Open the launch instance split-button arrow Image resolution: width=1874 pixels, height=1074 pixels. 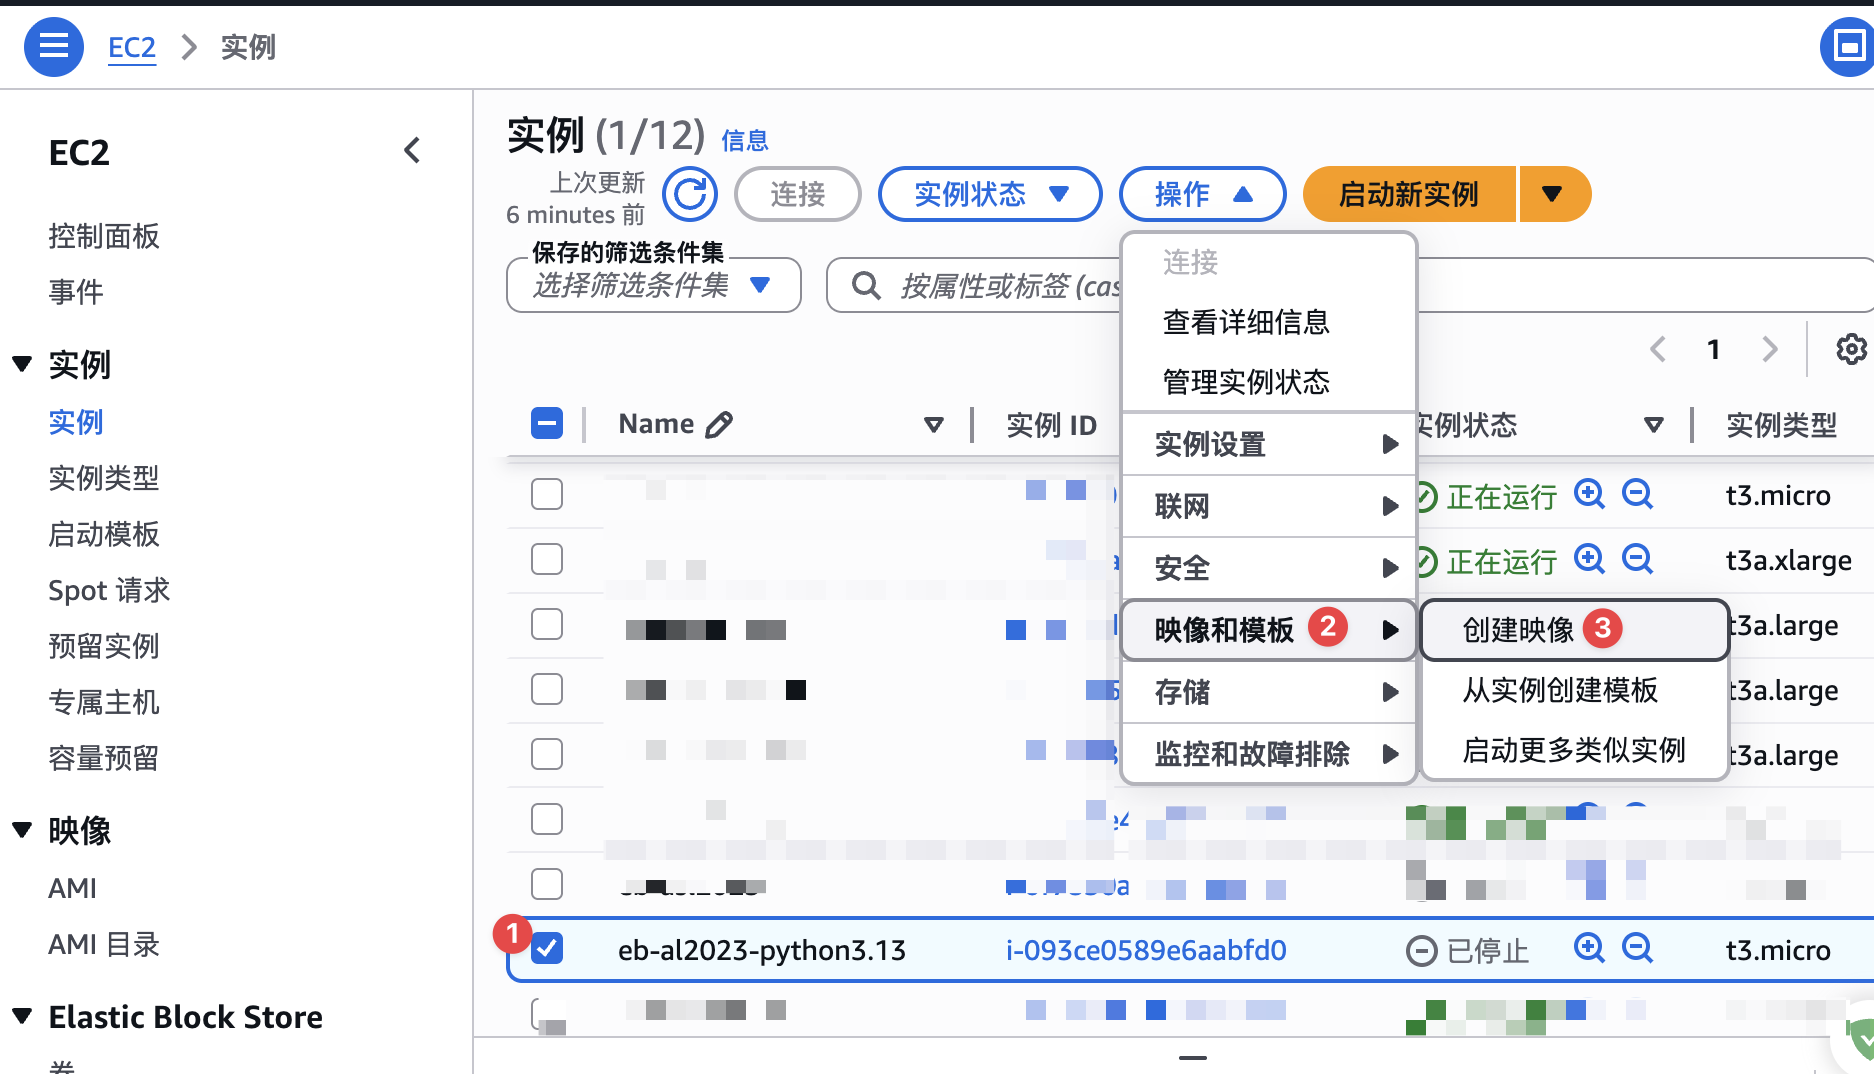click(x=1554, y=194)
